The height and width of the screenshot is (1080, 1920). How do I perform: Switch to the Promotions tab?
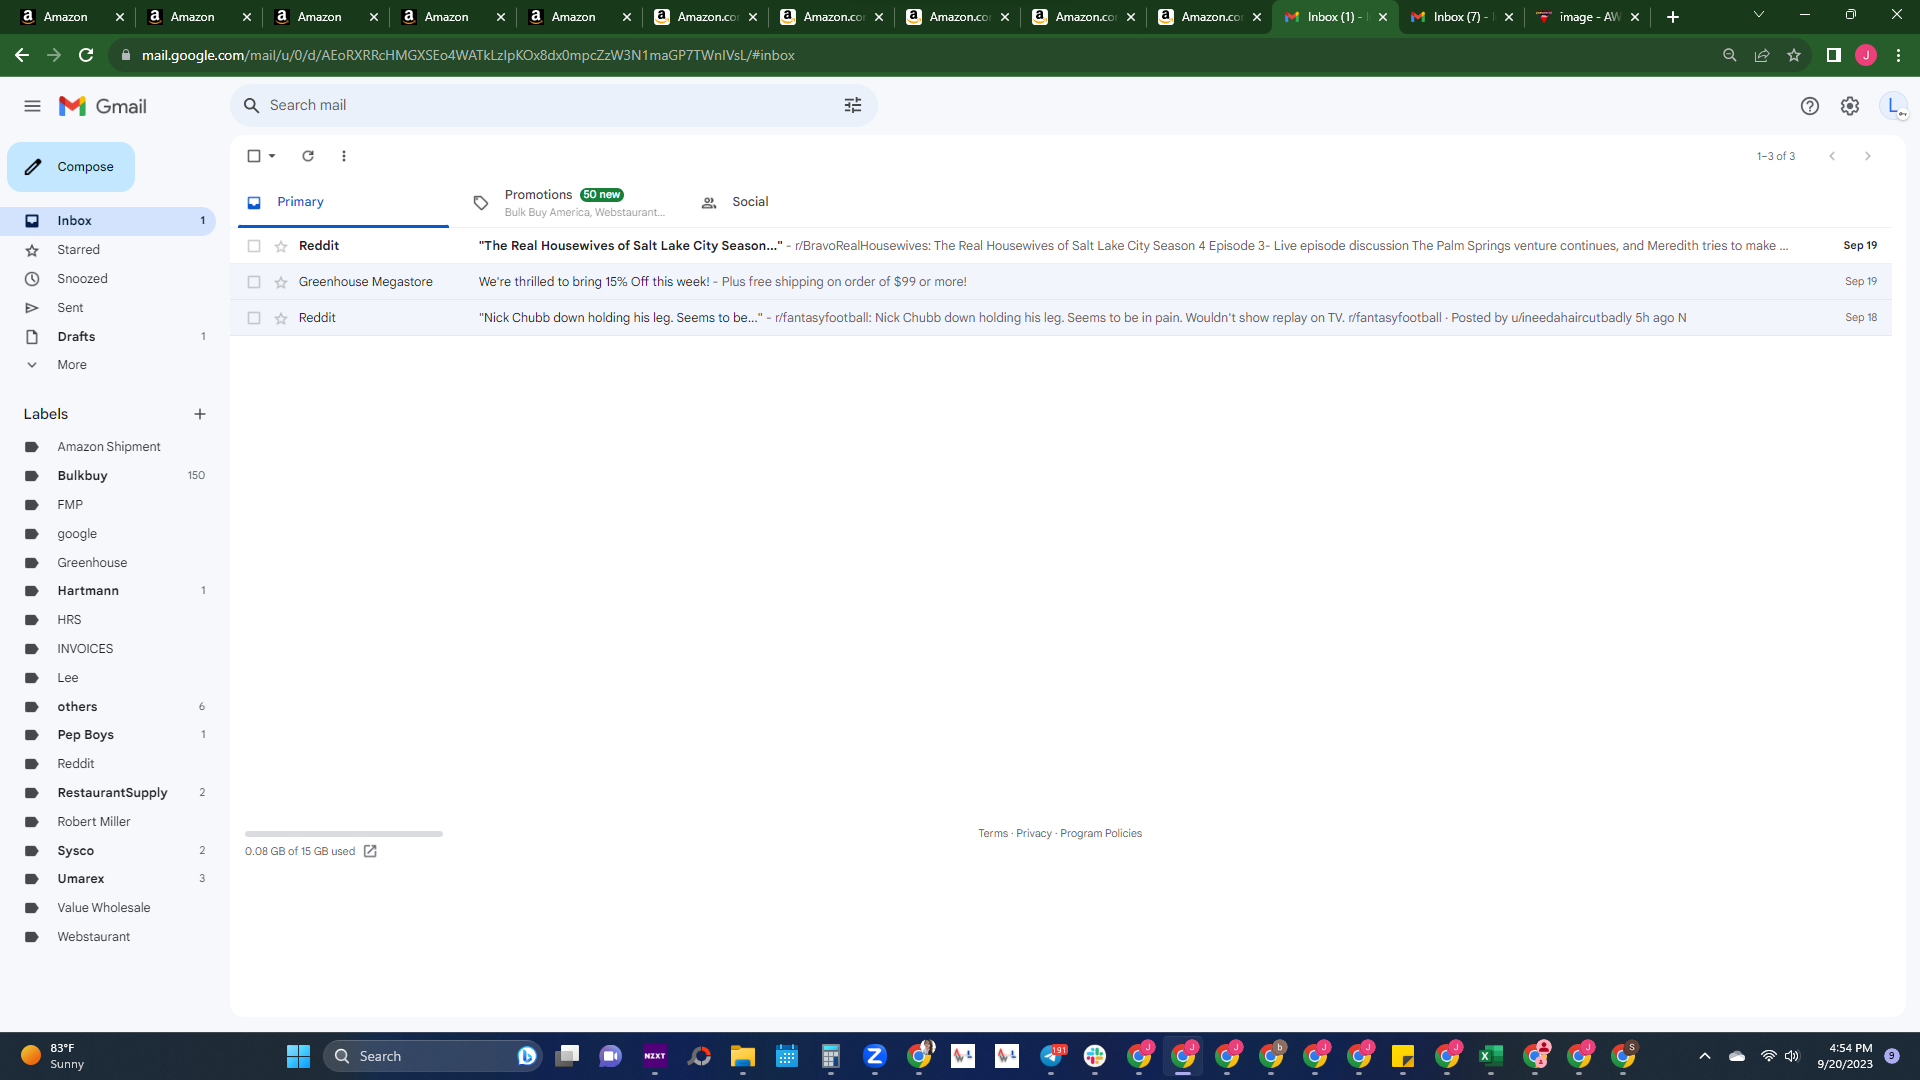point(568,202)
